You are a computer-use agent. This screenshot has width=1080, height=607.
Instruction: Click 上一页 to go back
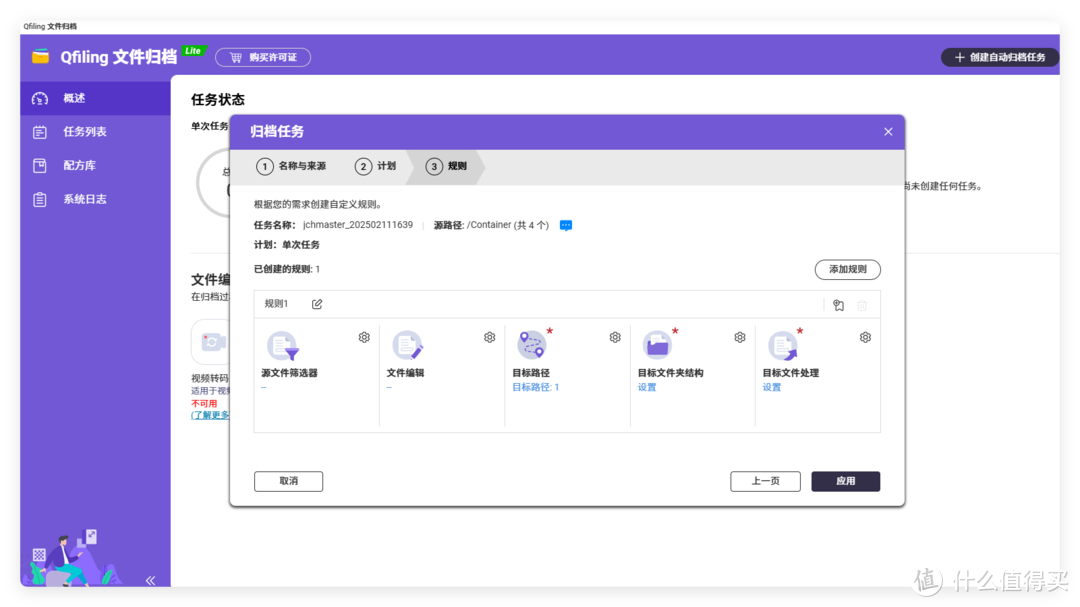(765, 481)
